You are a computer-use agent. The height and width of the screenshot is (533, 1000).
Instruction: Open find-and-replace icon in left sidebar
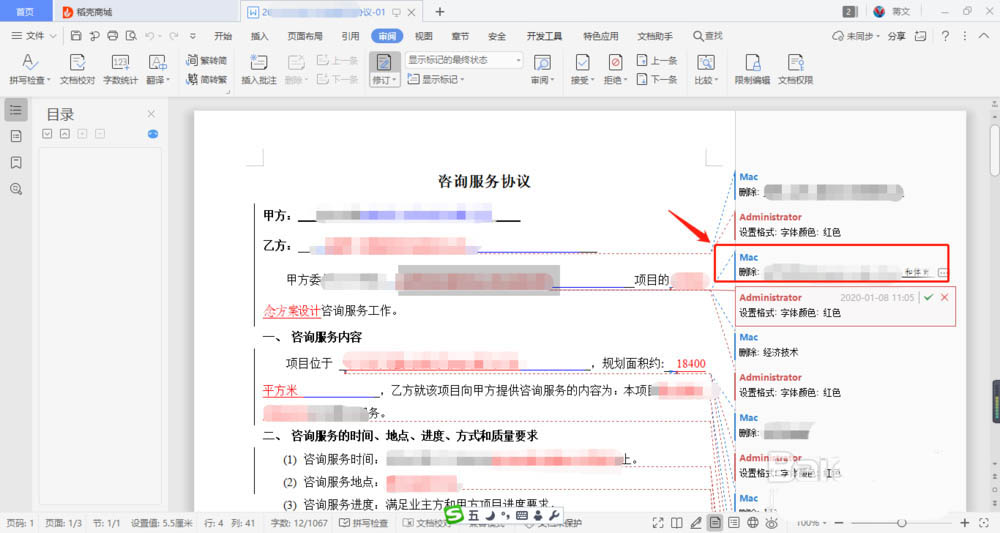[16, 189]
